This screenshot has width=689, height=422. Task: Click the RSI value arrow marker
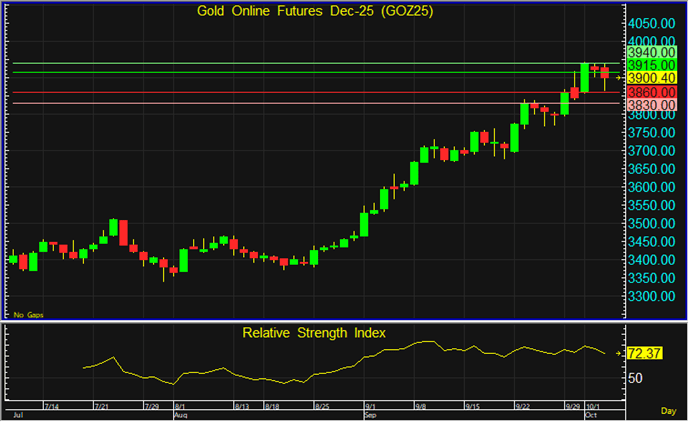619,353
